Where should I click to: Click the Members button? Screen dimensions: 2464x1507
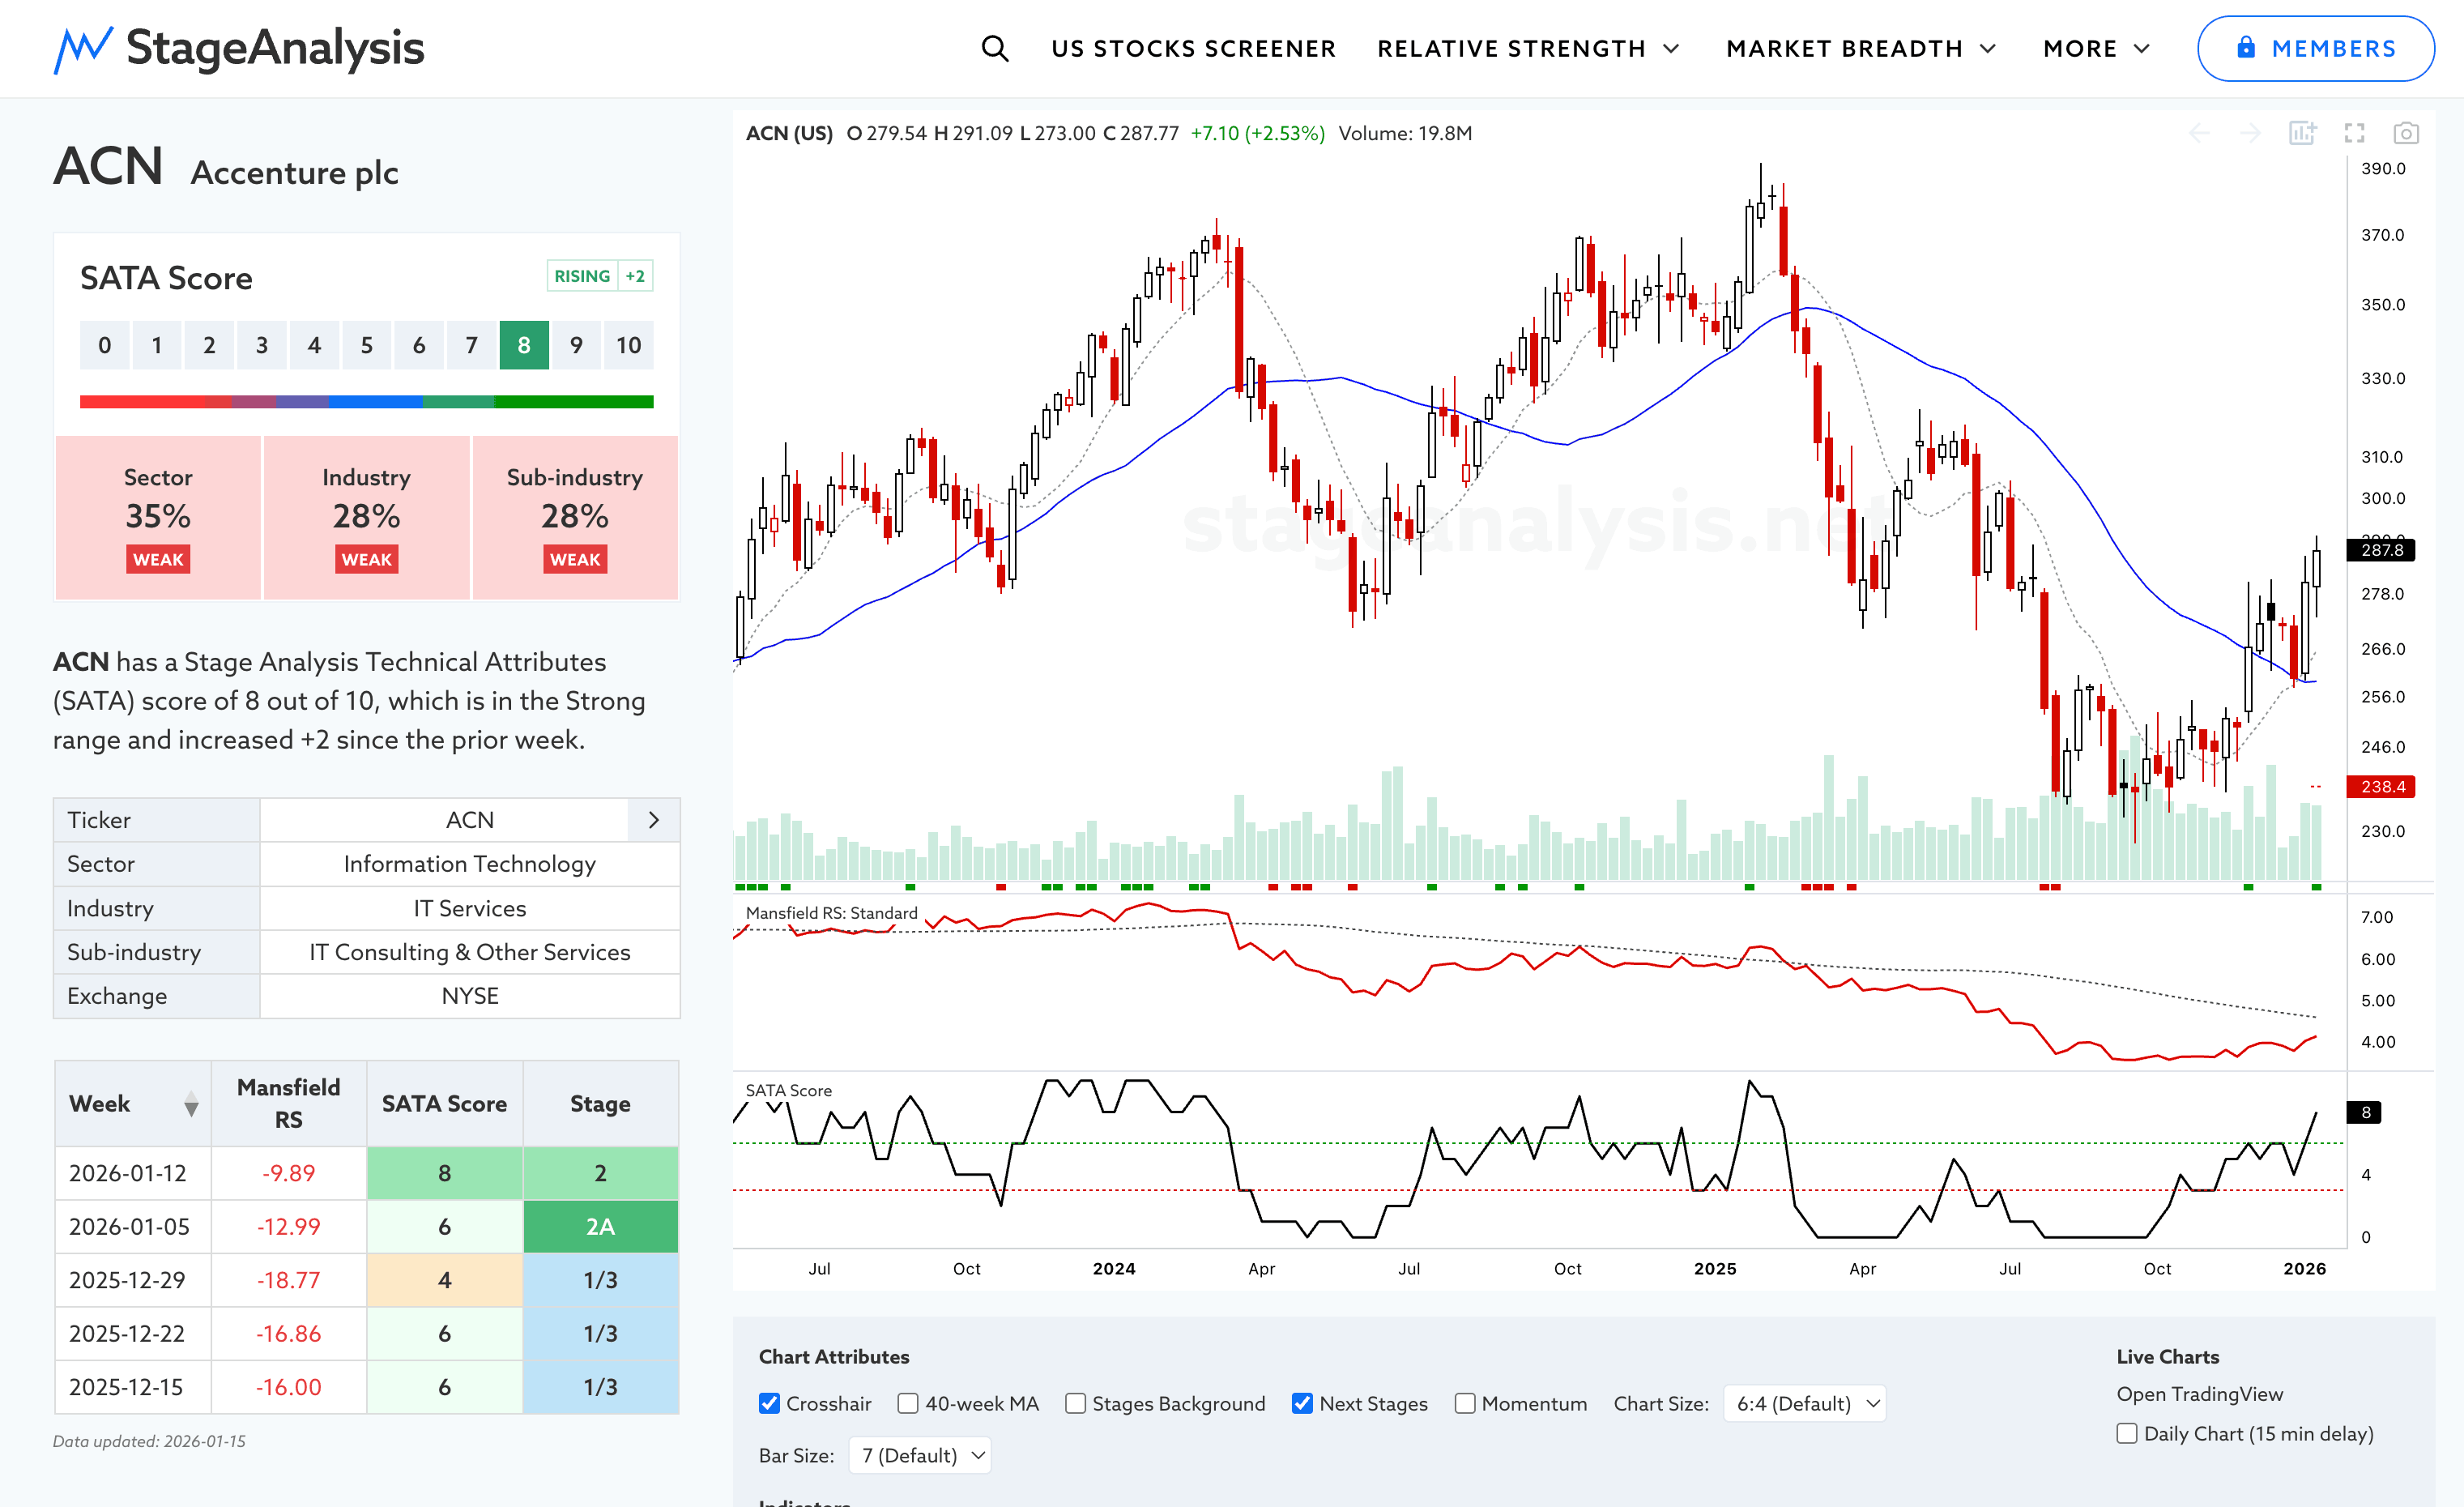coord(2315,48)
